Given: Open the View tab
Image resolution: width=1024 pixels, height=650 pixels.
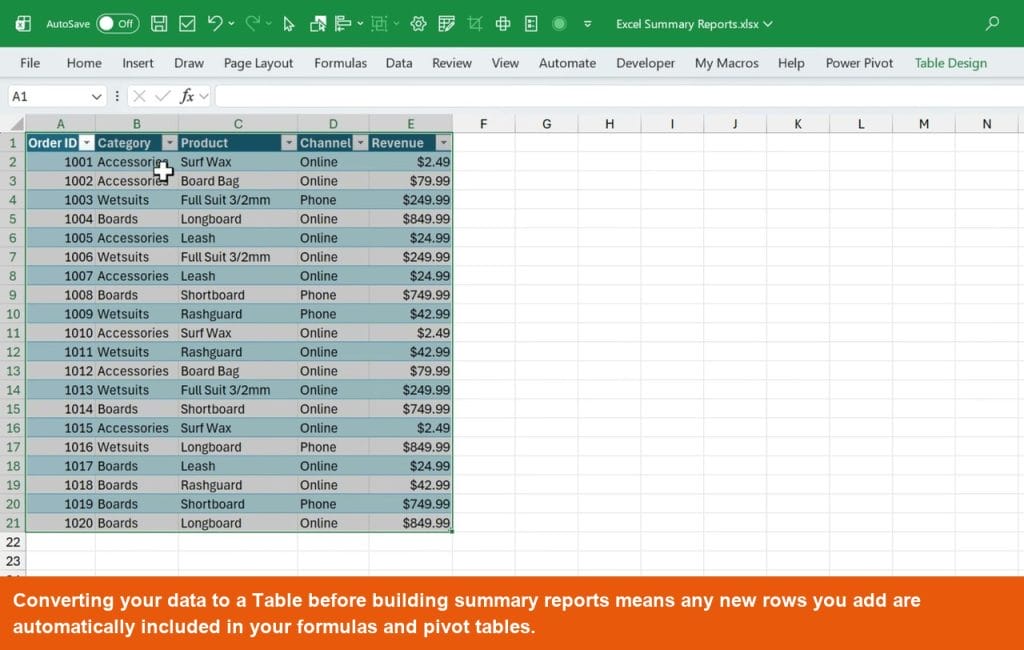Looking at the screenshot, I should pyautogui.click(x=505, y=63).
